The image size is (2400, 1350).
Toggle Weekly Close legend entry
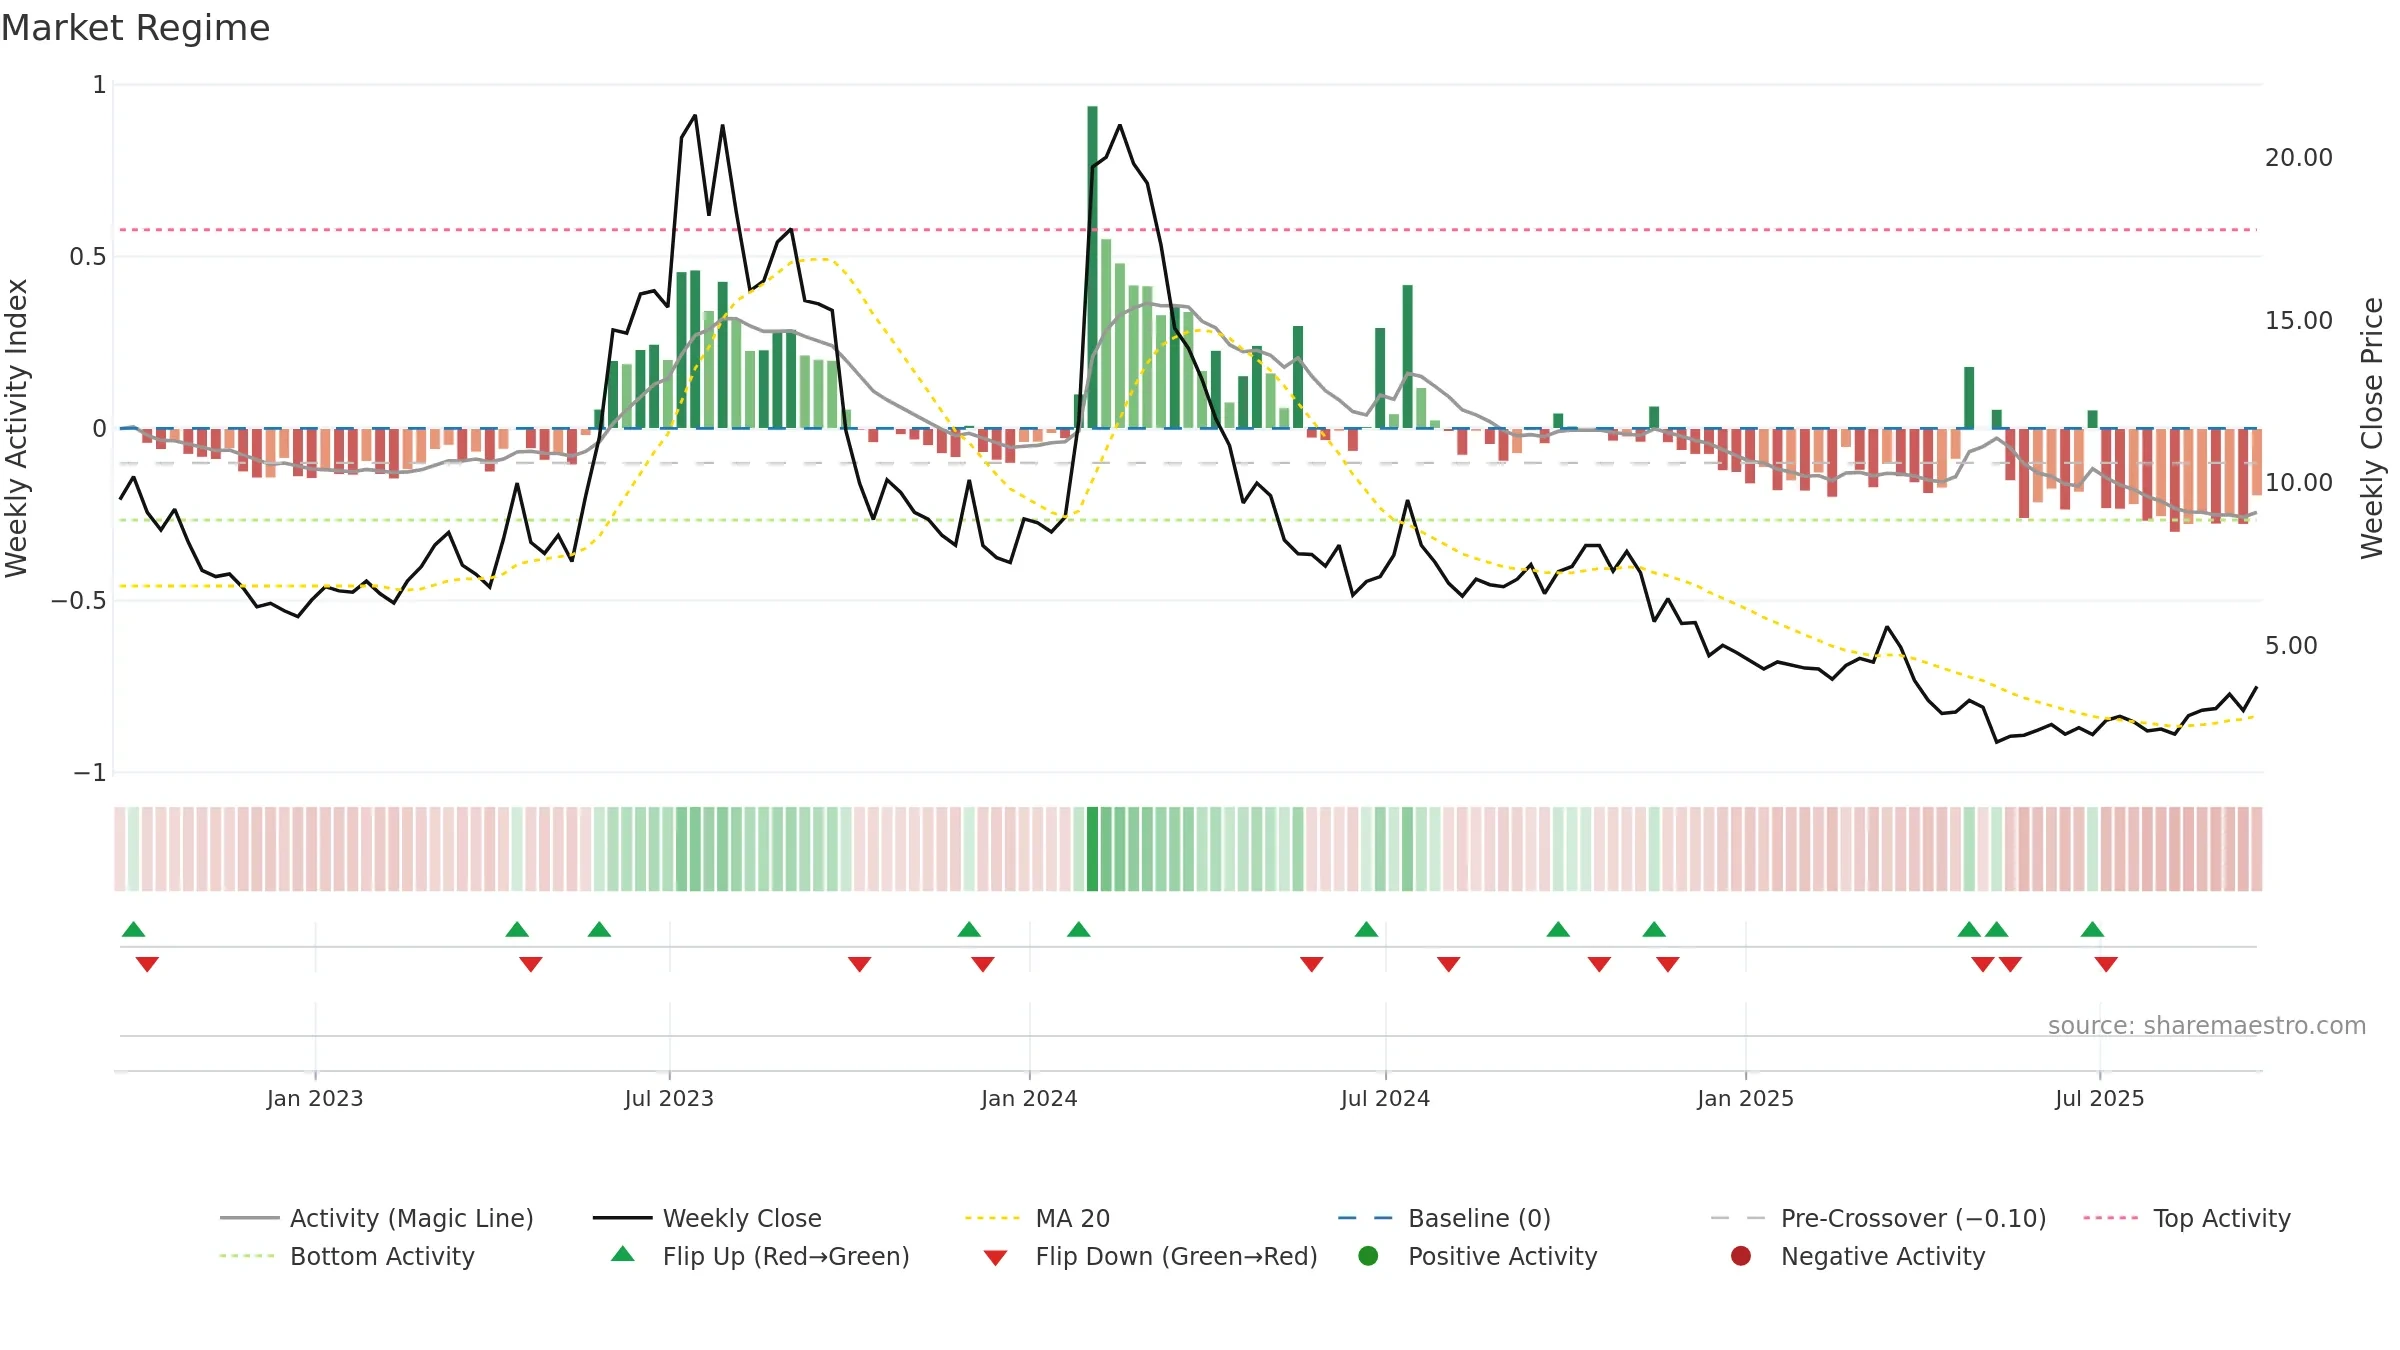pos(707,1218)
